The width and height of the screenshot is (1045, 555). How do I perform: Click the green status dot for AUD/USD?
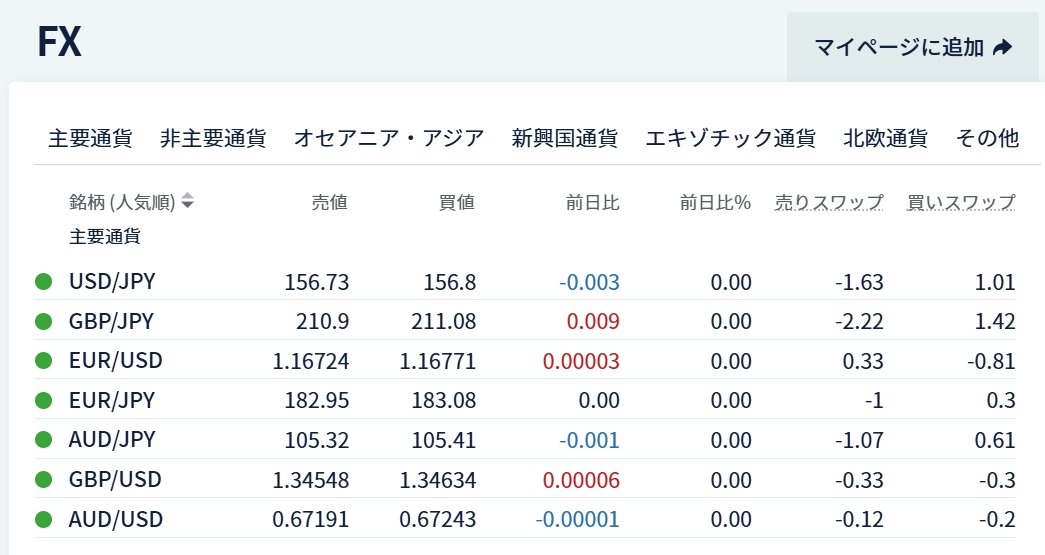[x=43, y=519]
